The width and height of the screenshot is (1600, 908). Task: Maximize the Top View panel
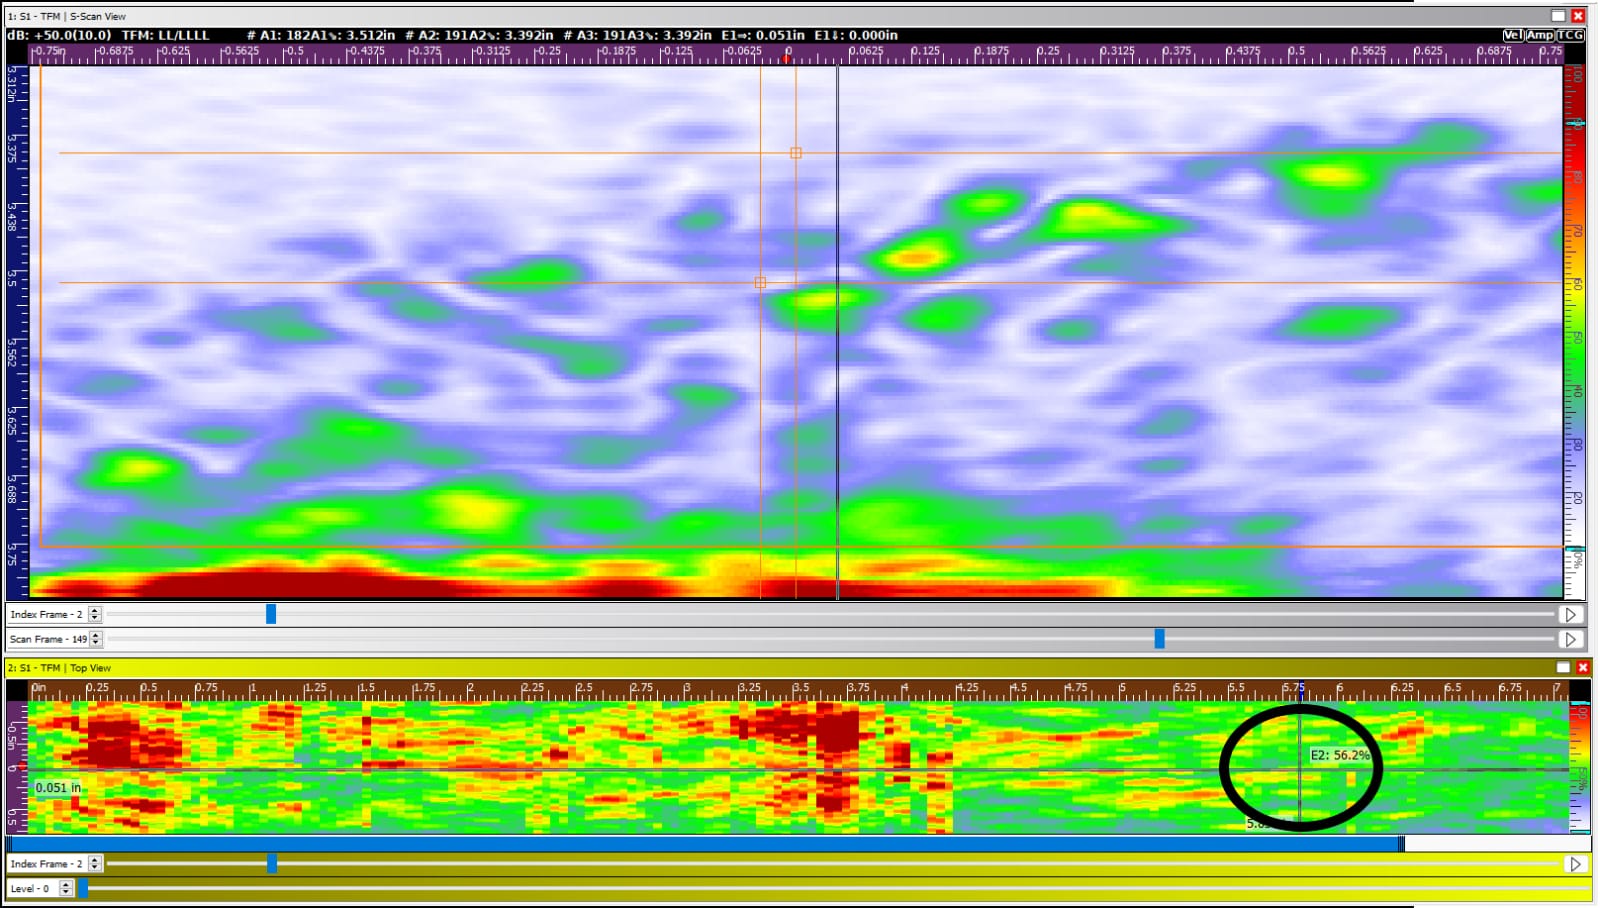pos(1563,667)
